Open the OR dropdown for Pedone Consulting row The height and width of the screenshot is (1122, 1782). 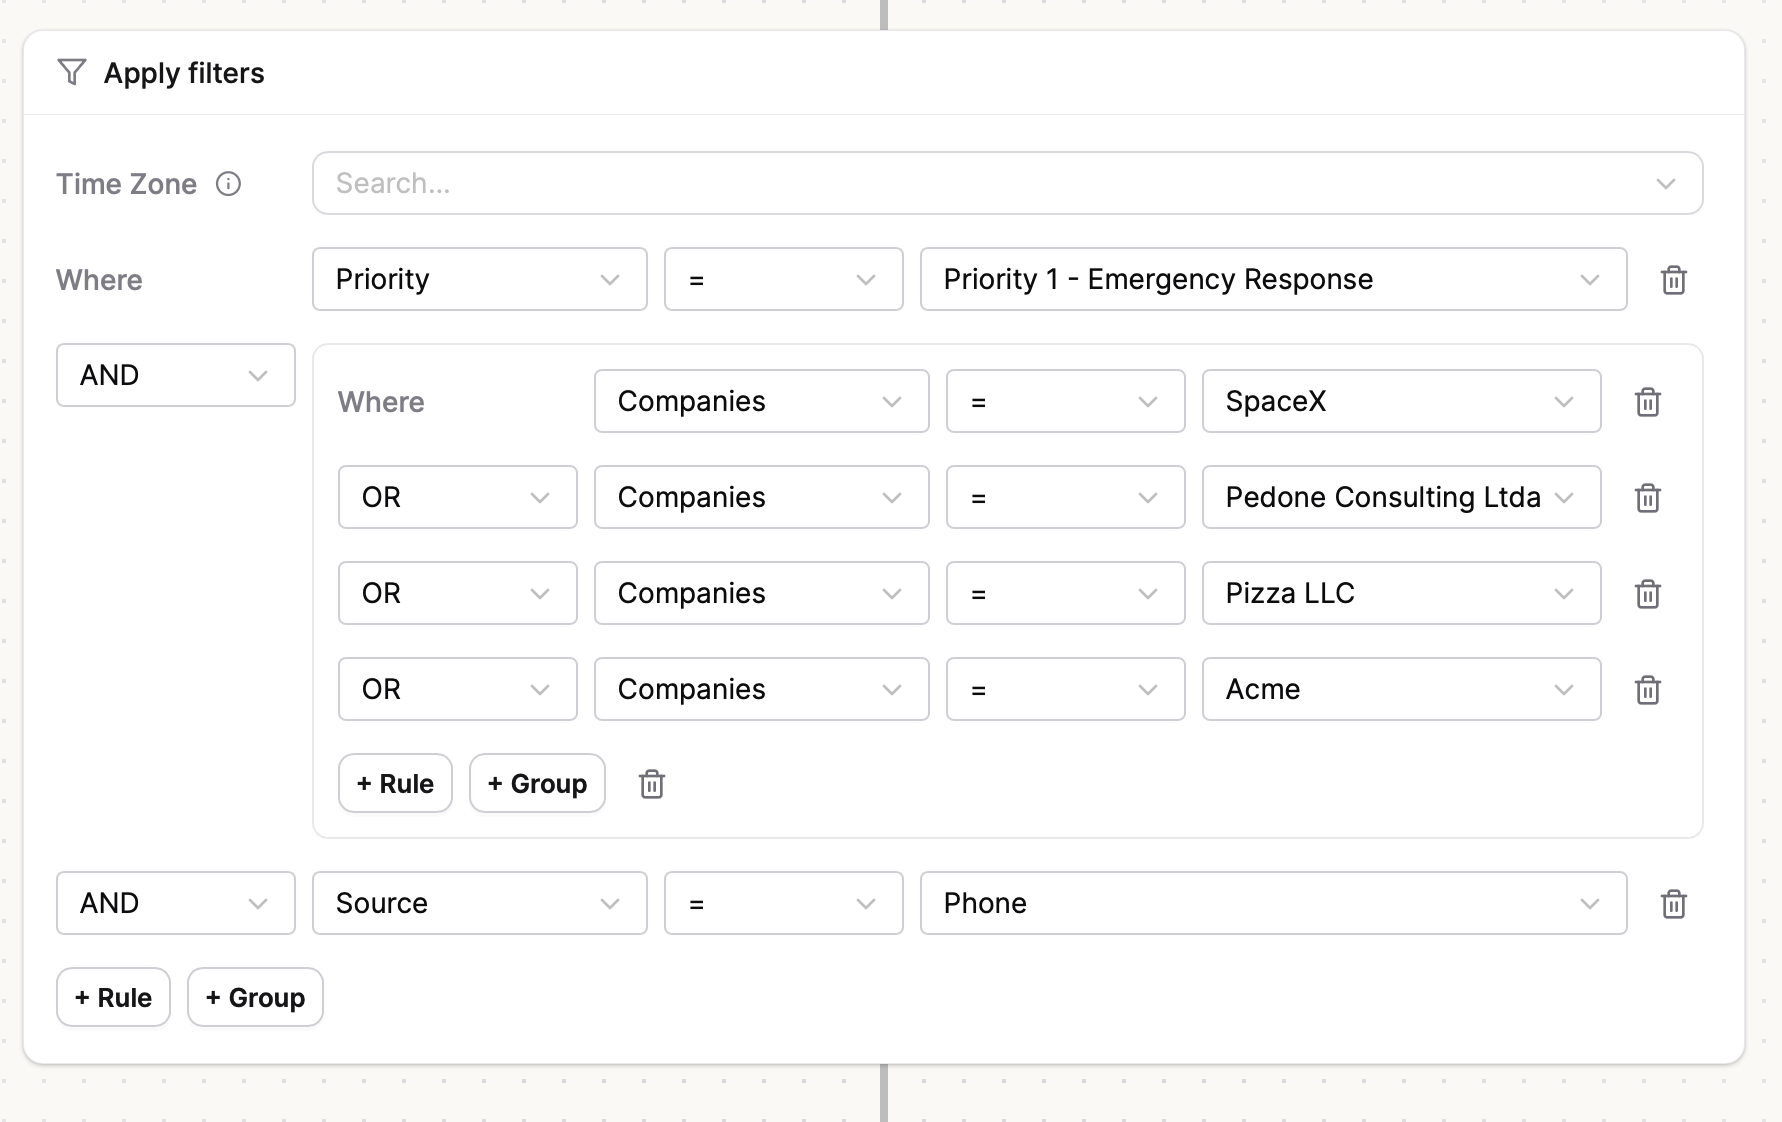click(x=458, y=497)
